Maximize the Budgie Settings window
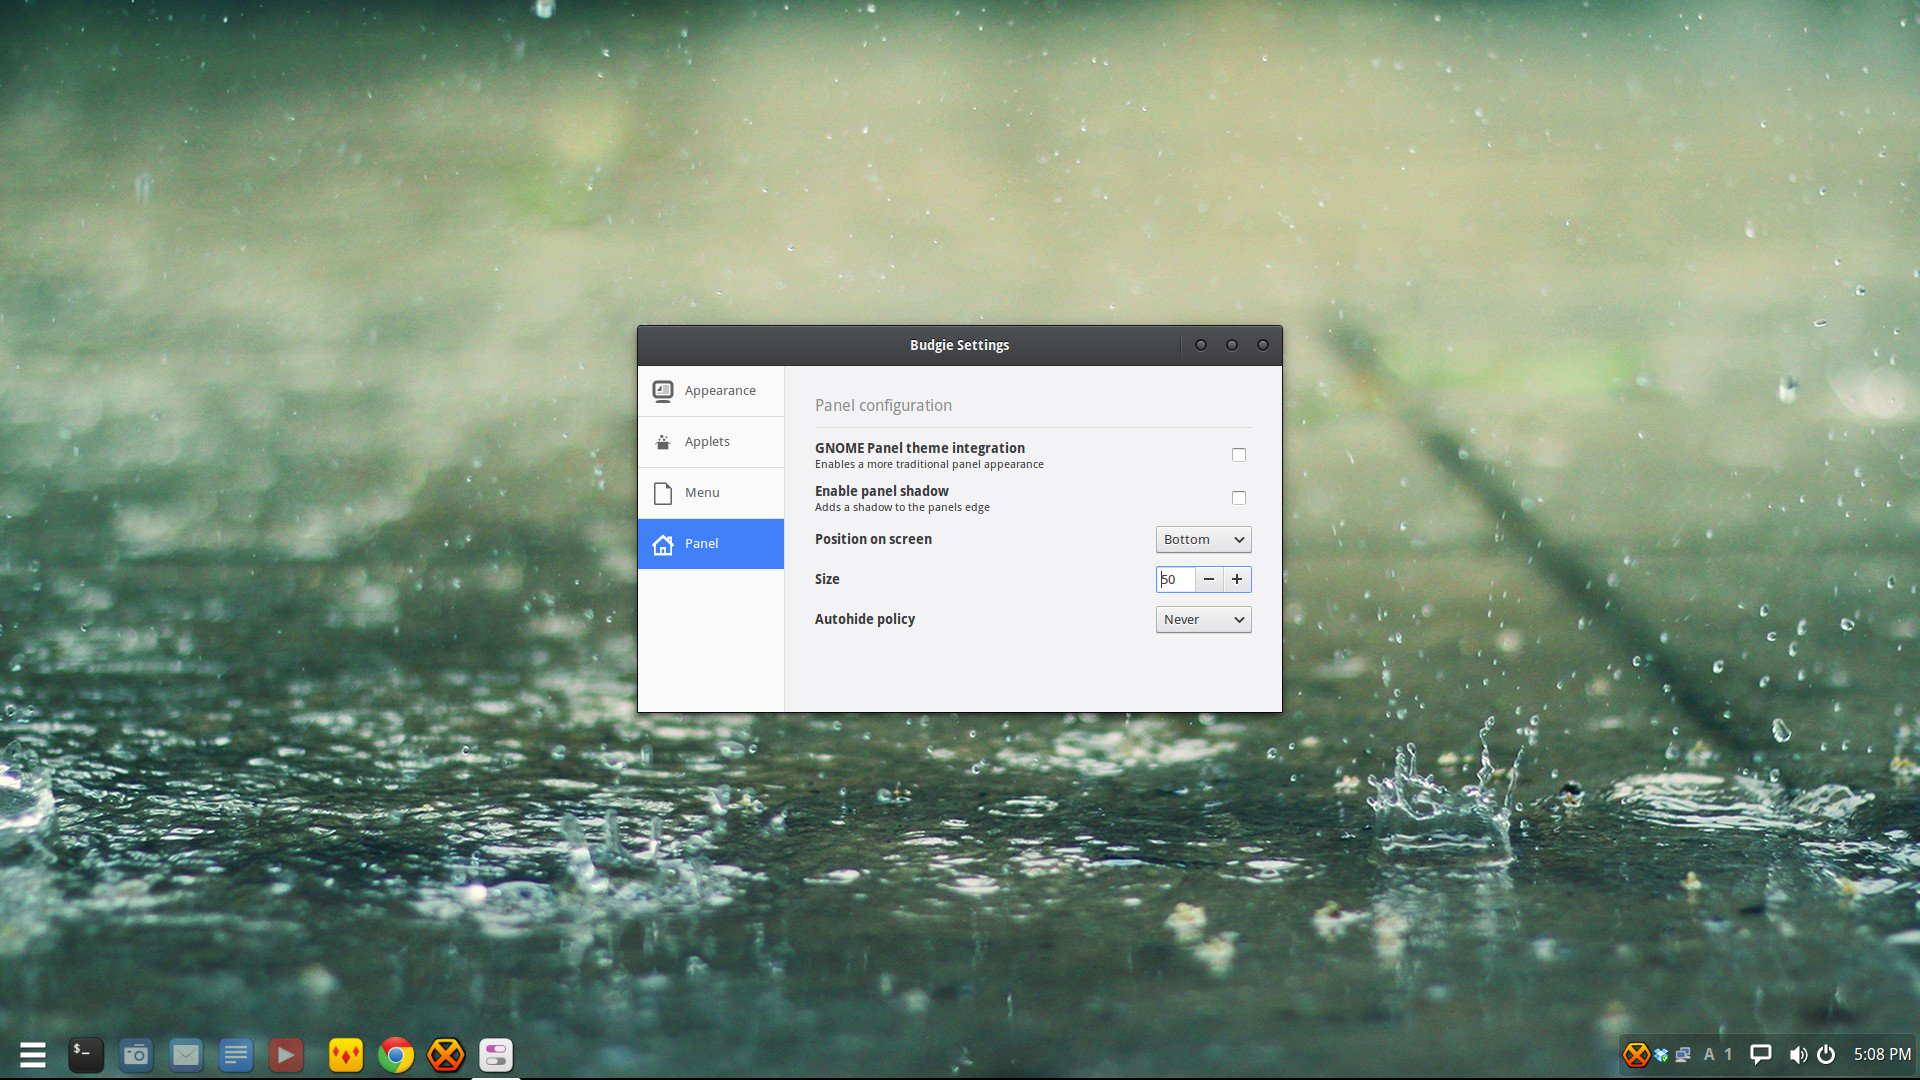The width and height of the screenshot is (1920, 1080). [x=1232, y=345]
